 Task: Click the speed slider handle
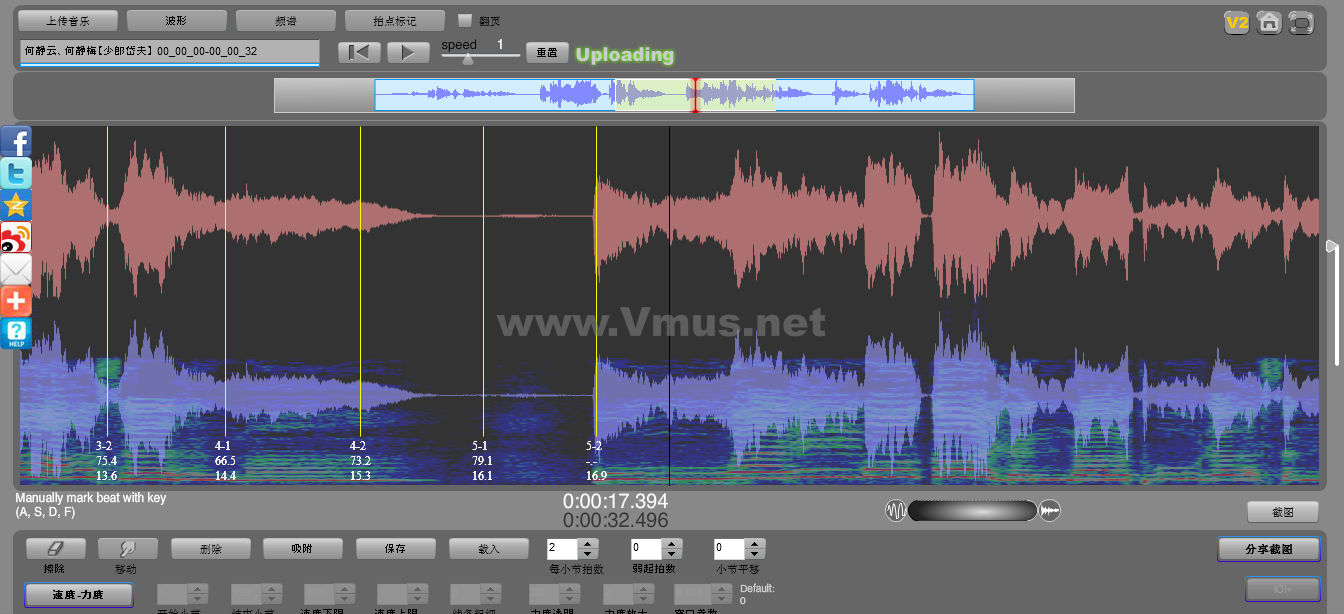coord(467,59)
